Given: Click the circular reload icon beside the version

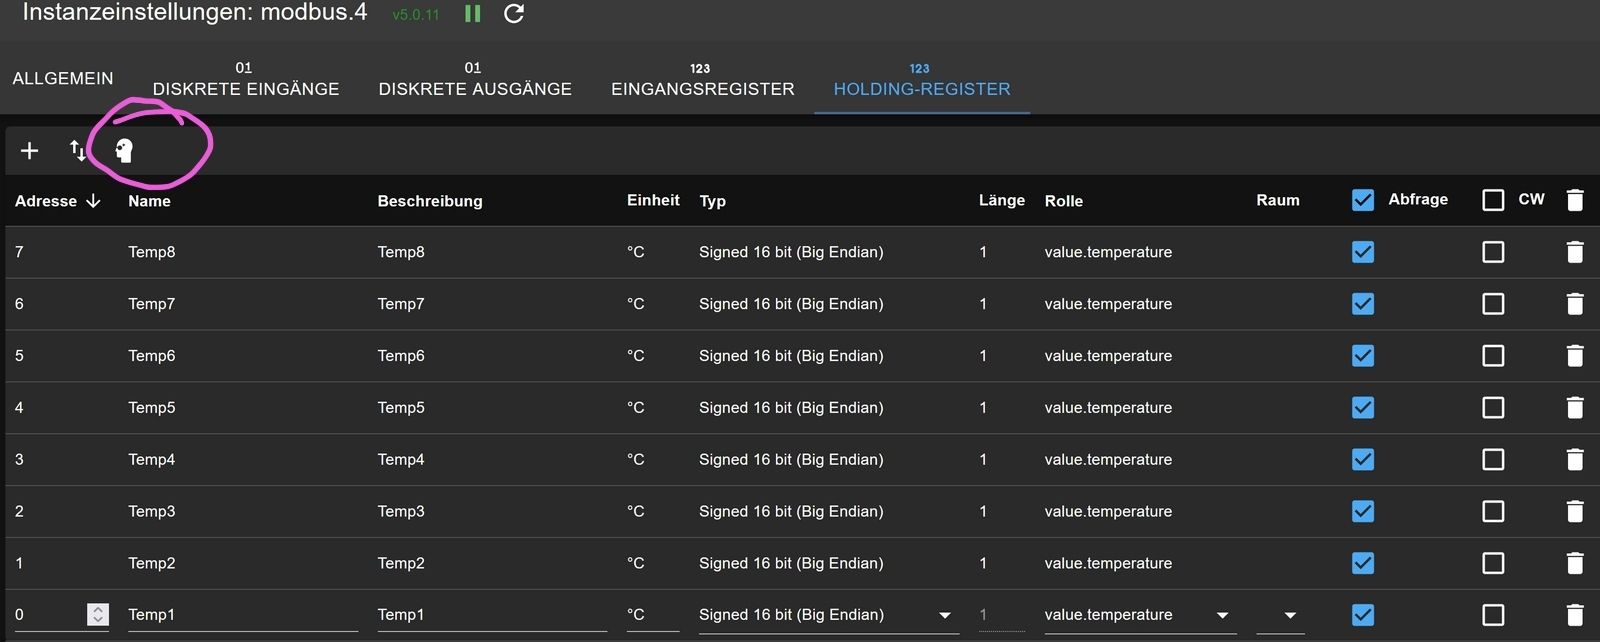Looking at the screenshot, I should pos(514,14).
